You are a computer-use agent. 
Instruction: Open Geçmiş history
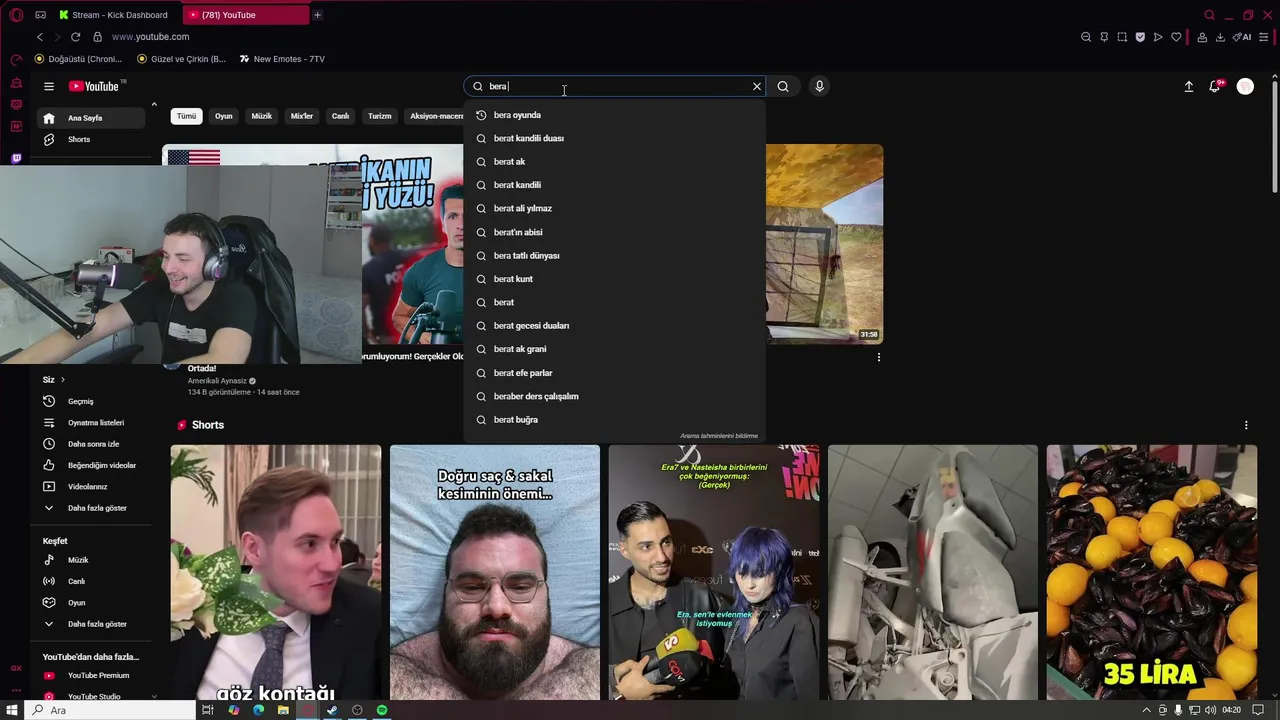91,401
